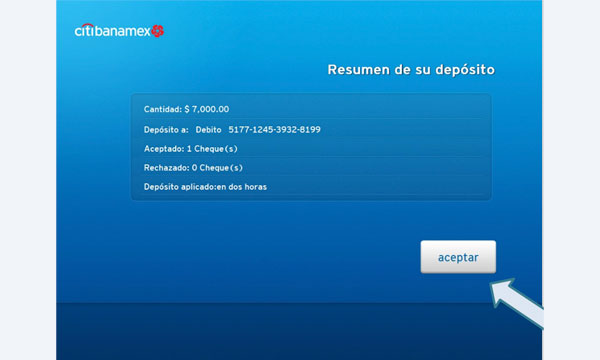Select the 'Depósito aplicado:en dos horas' line
The width and height of the screenshot is (600, 360).
[205, 187]
